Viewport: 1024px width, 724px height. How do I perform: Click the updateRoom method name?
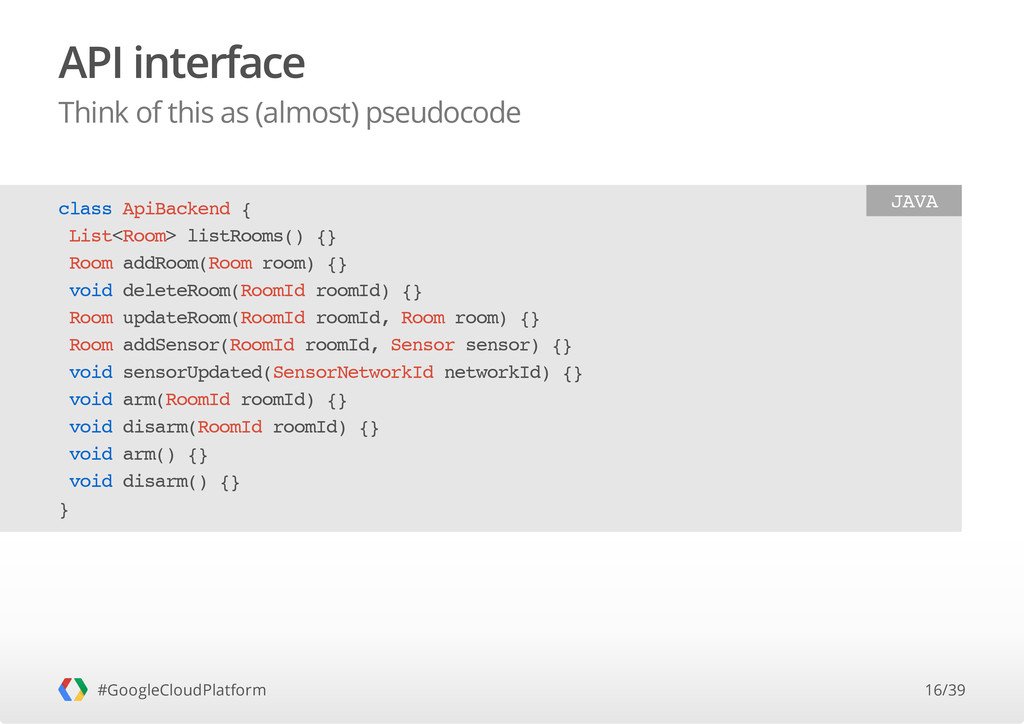click(176, 318)
